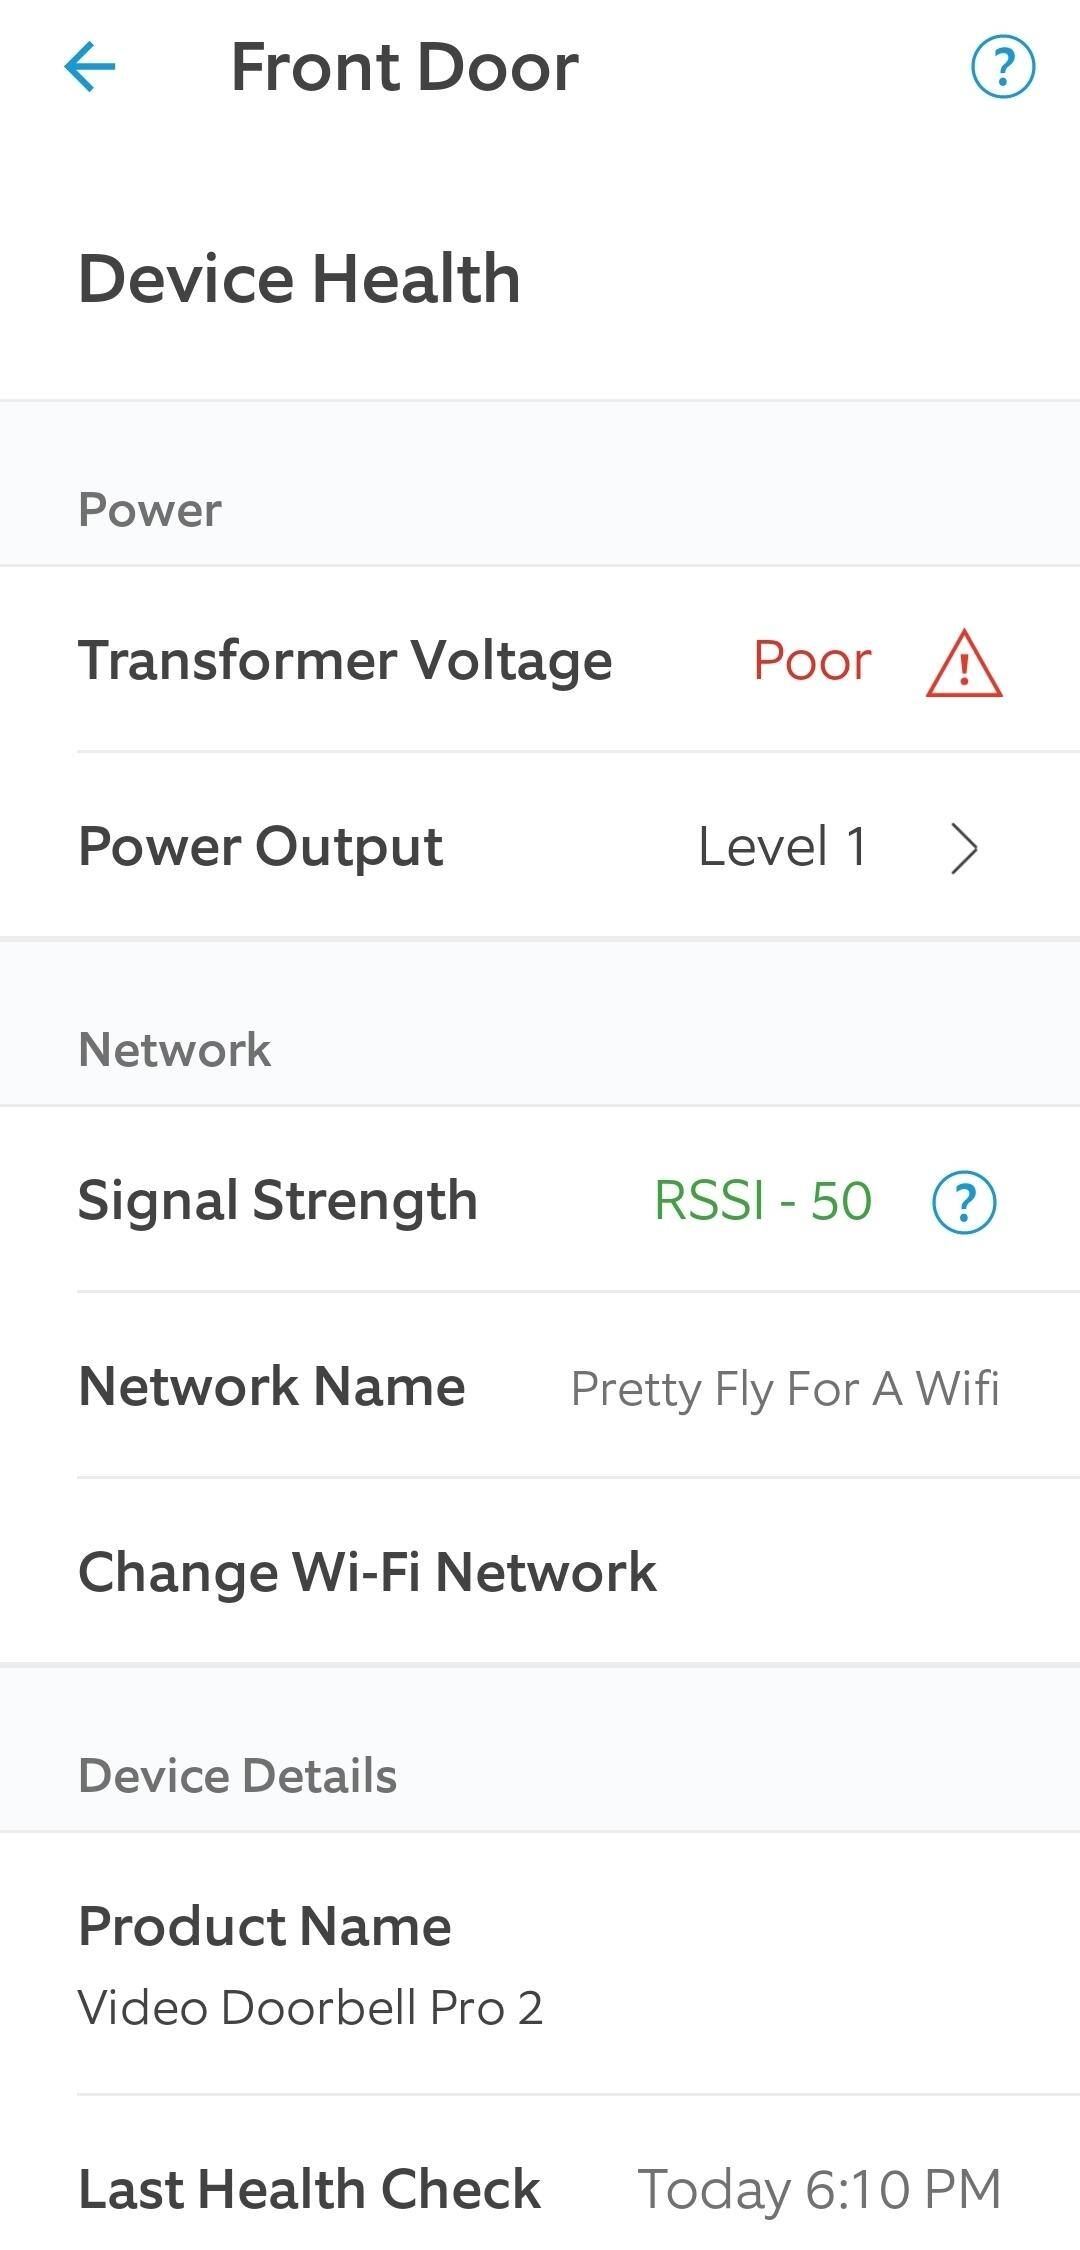Open Level 1 power output setting
Viewport: 1080px width, 2250px height.
[782, 847]
